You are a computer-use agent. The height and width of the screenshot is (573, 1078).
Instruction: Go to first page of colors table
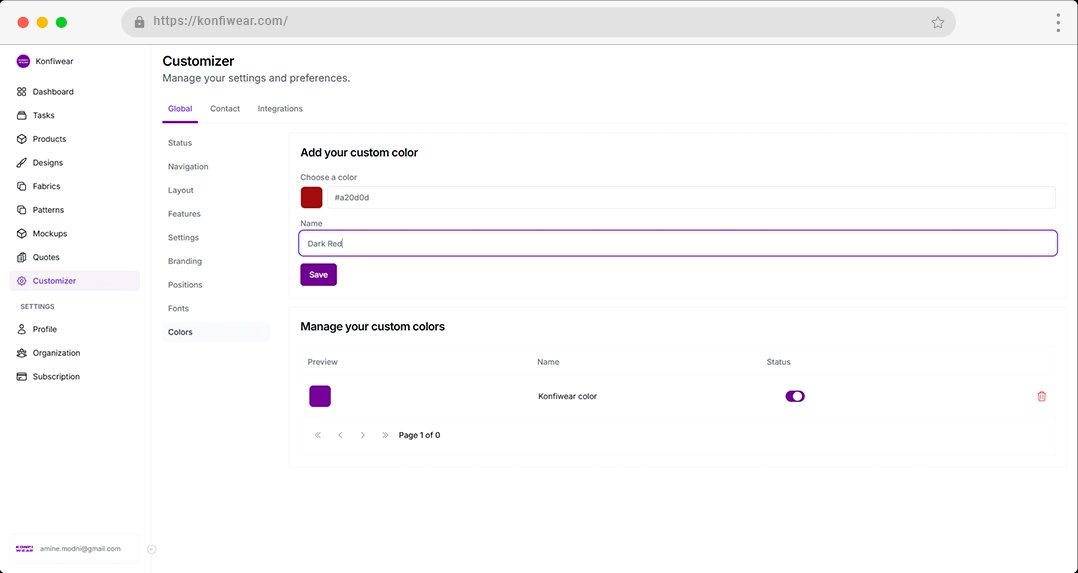(318, 435)
